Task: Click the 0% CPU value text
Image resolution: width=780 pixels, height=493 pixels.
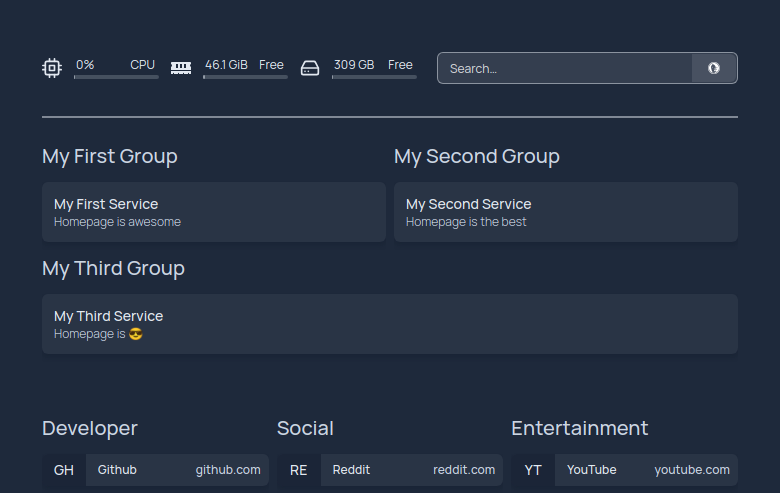Action: pos(85,65)
